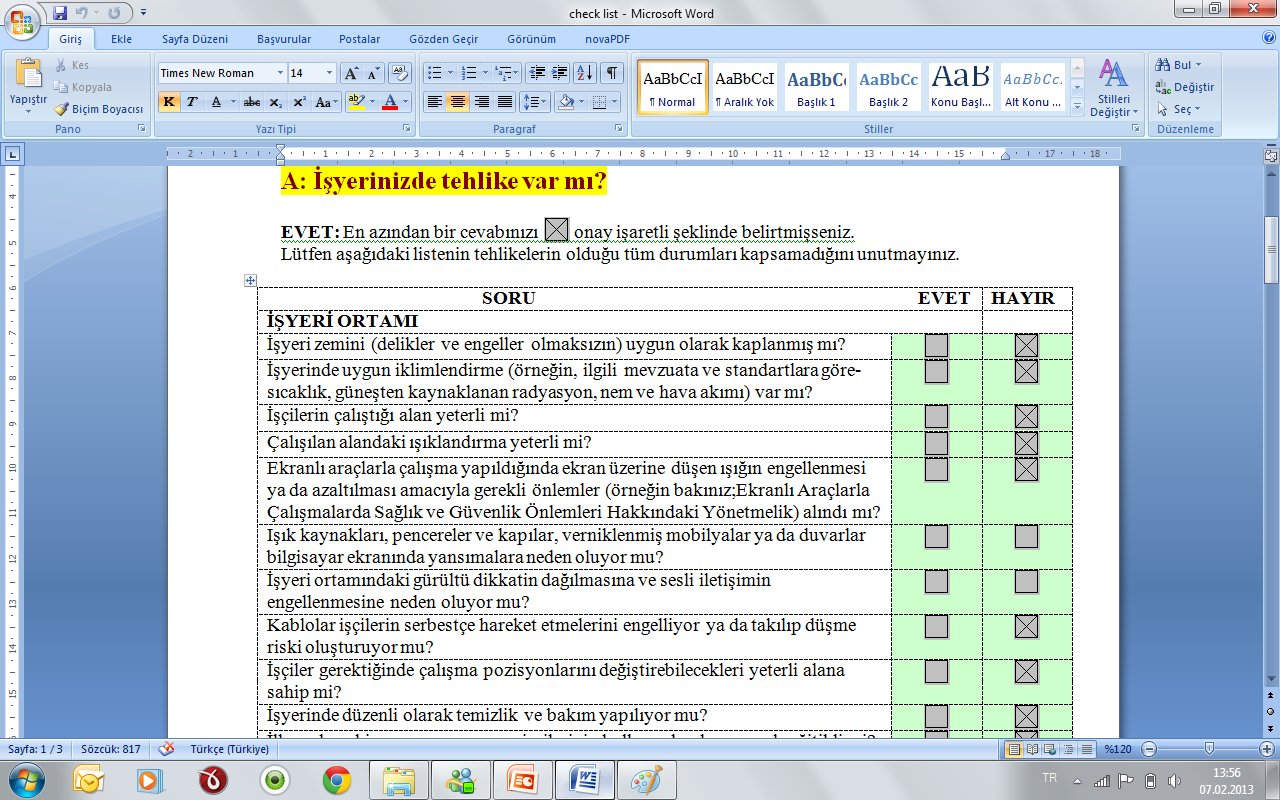The height and width of the screenshot is (800, 1280).
Task: Open the Gözden Geçir tab
Action: pyautogui.click(x=443, y=39)
